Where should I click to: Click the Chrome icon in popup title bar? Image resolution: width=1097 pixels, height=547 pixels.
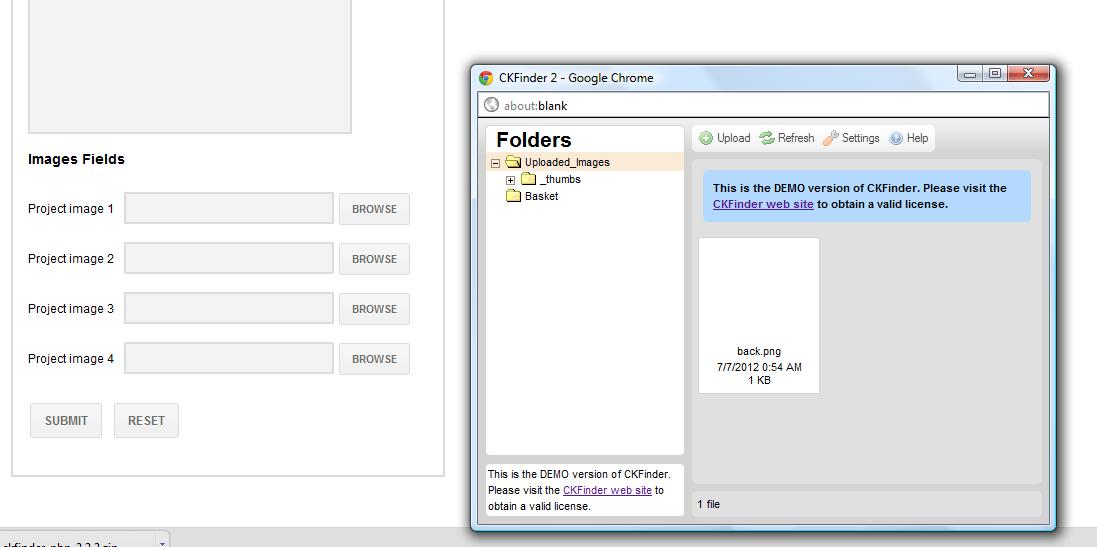pos(486,78)
